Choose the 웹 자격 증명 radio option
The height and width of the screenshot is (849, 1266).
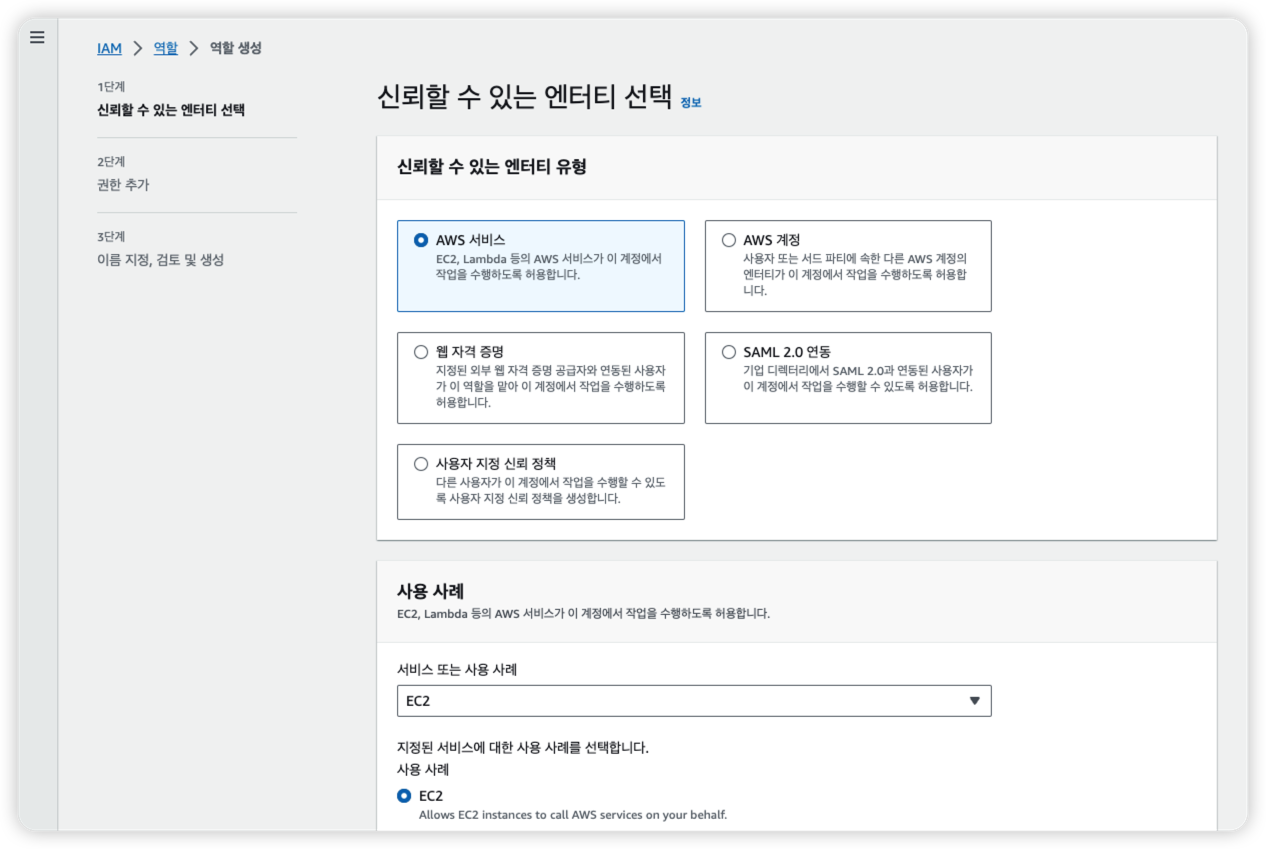tap(421, 352)
